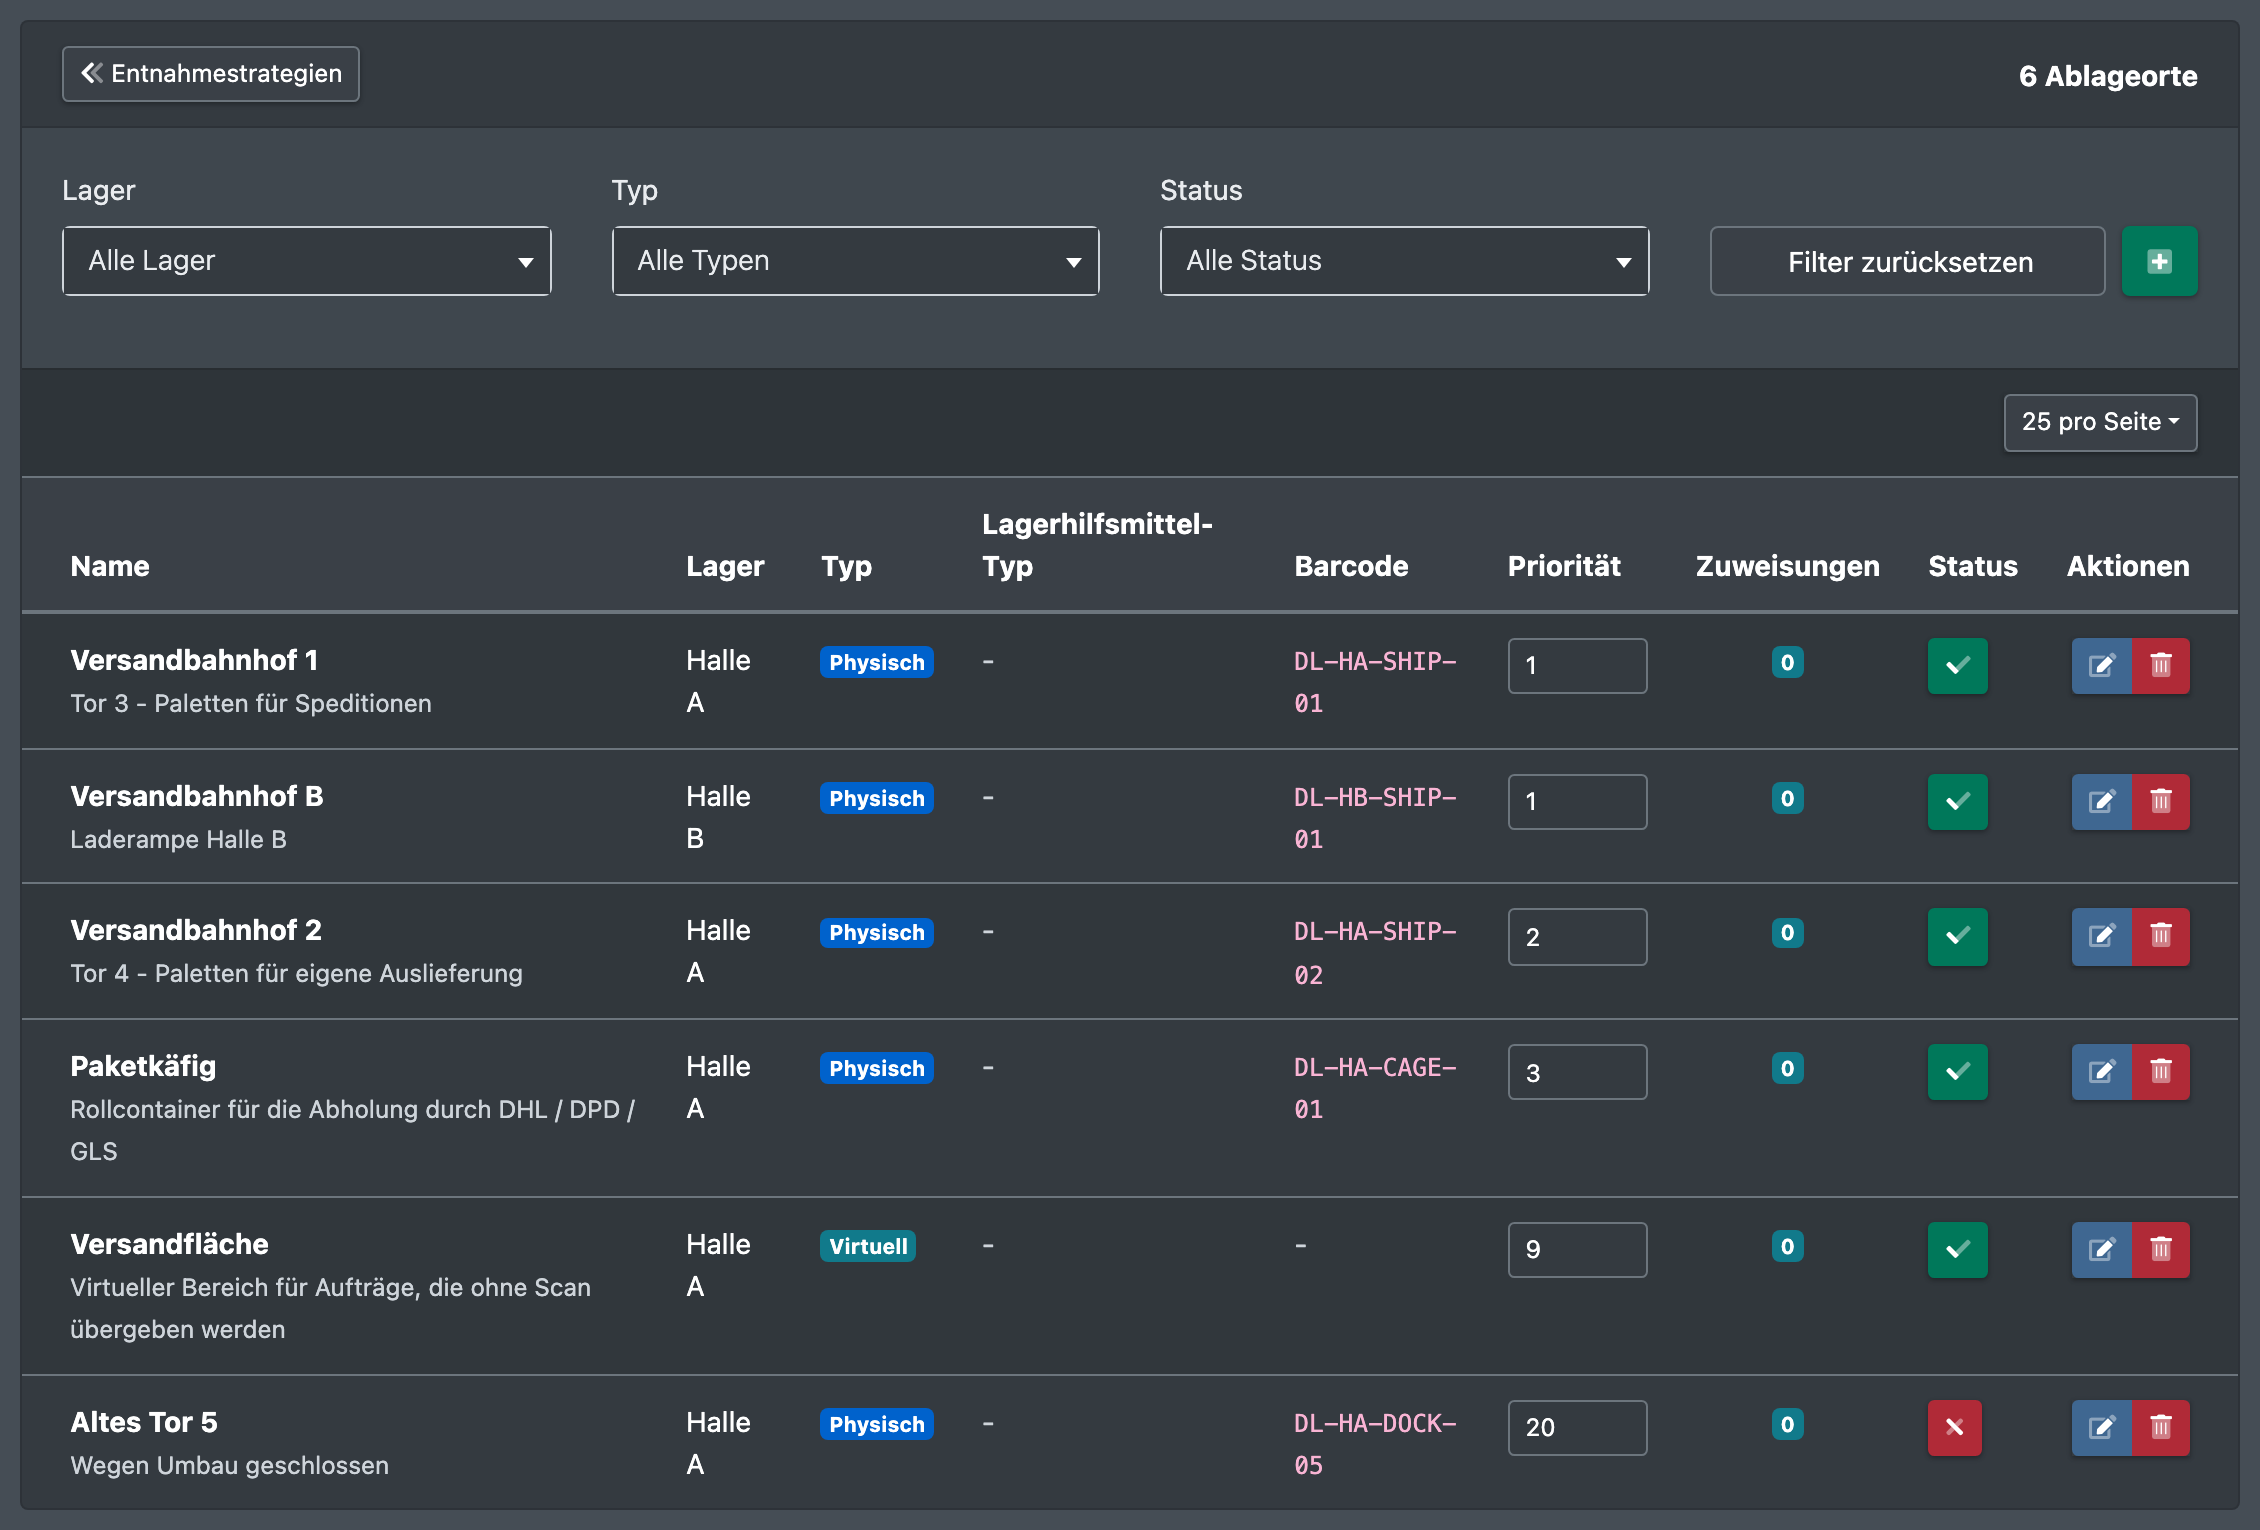Edit the Versandbahnhof 2 entry
Image resolution: width=2260 pixels, height=1530 pixels.
pos(2101,937)
